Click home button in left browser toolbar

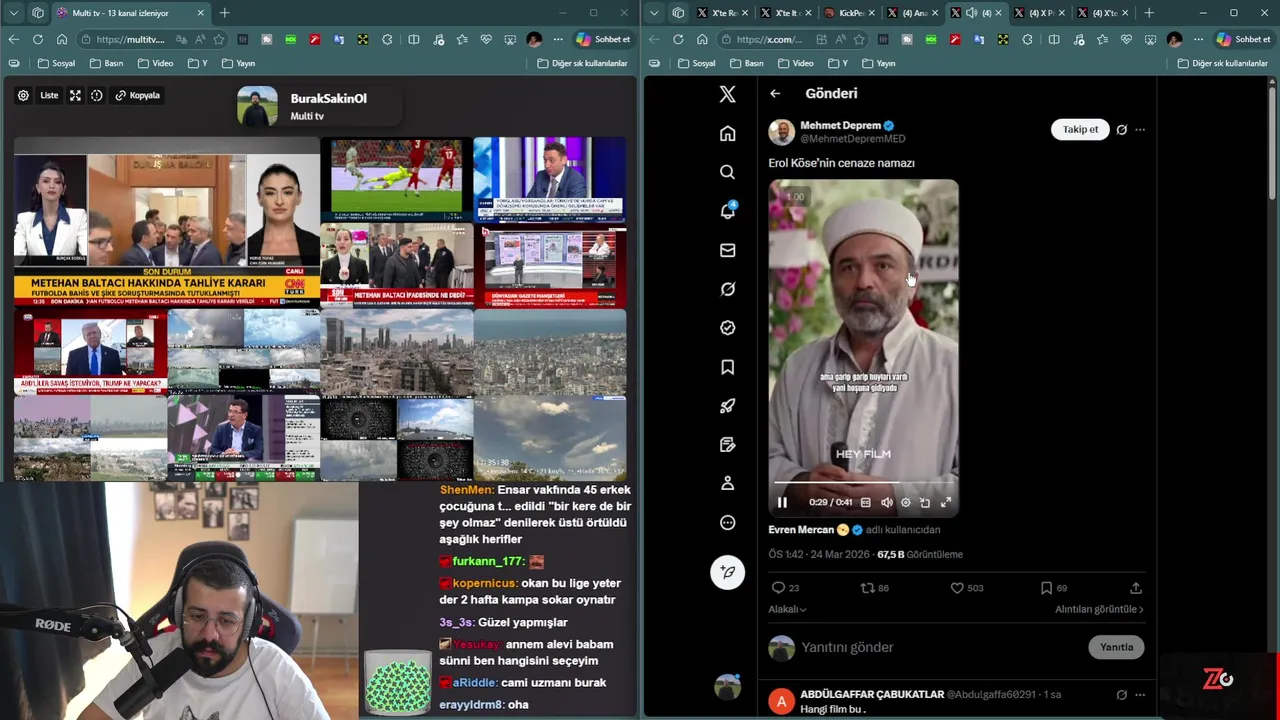pyautogui.click(x=61, y=39)
